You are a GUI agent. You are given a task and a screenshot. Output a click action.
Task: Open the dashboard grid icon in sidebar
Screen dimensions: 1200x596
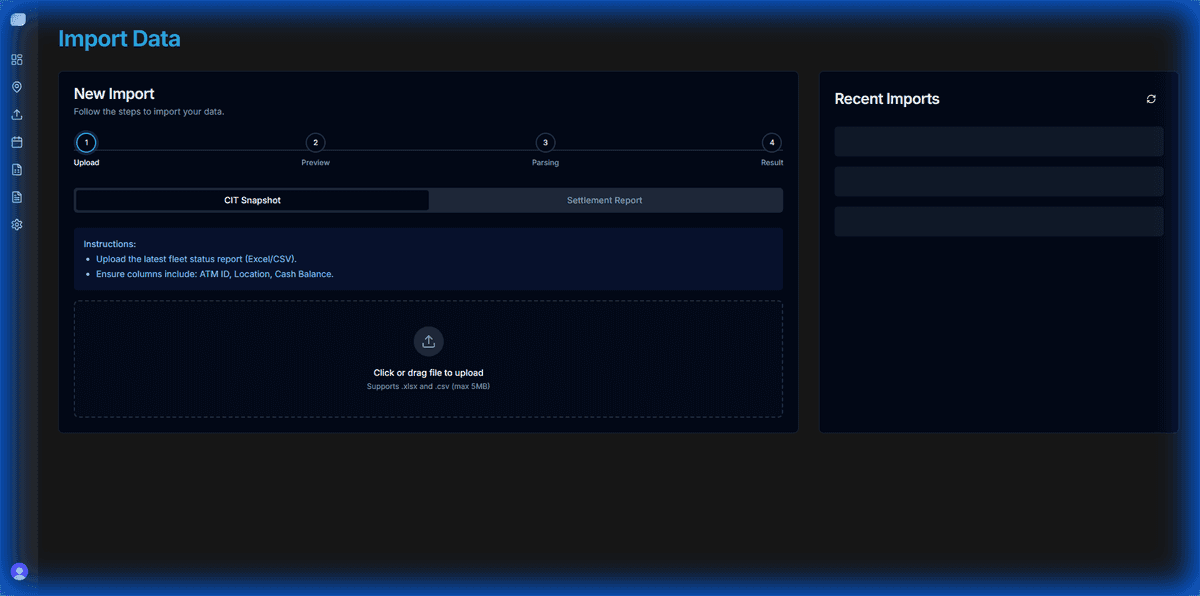point(16,59)
